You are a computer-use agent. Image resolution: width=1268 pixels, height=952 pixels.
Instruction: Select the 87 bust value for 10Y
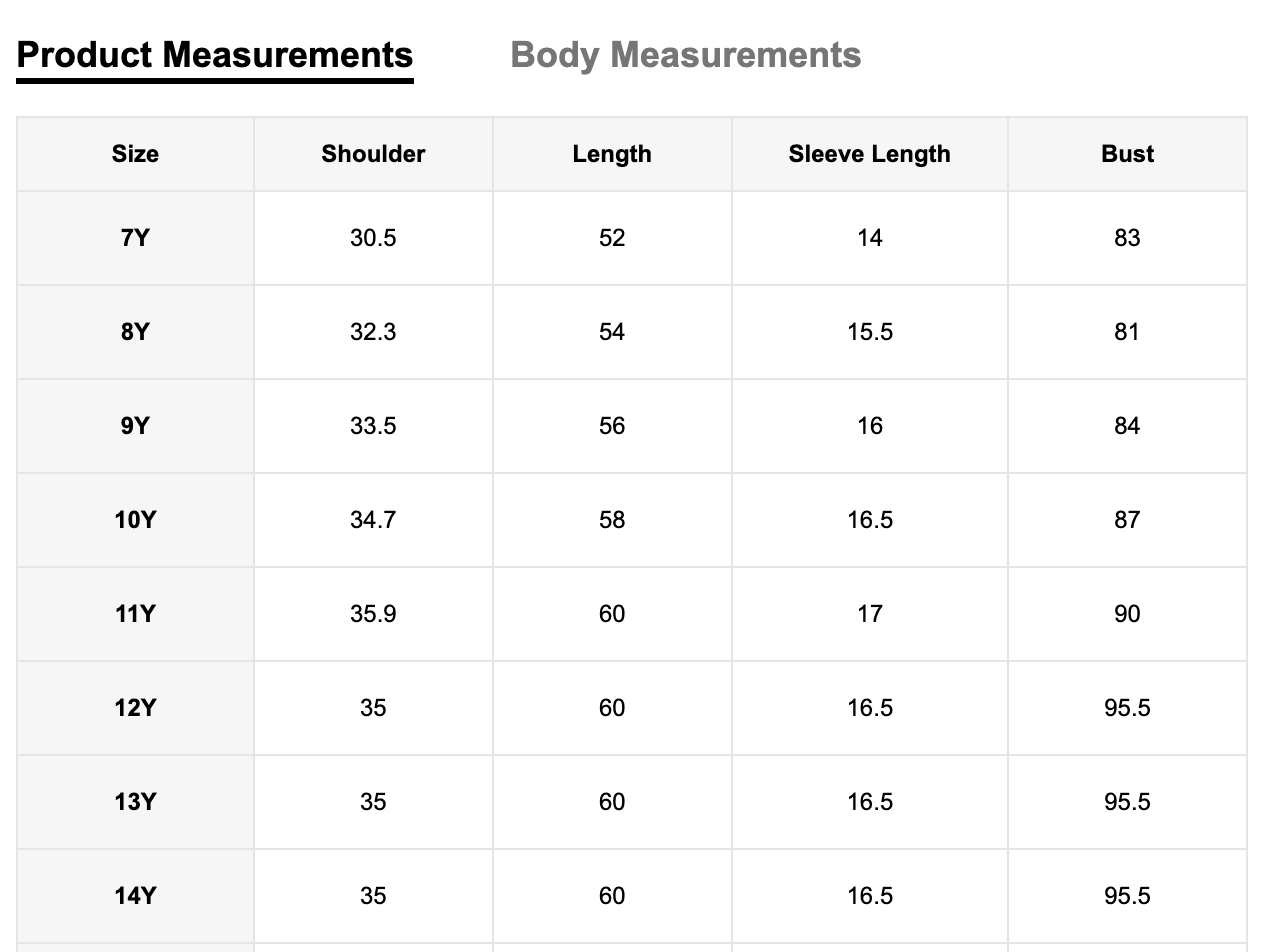pos(1127,520)
